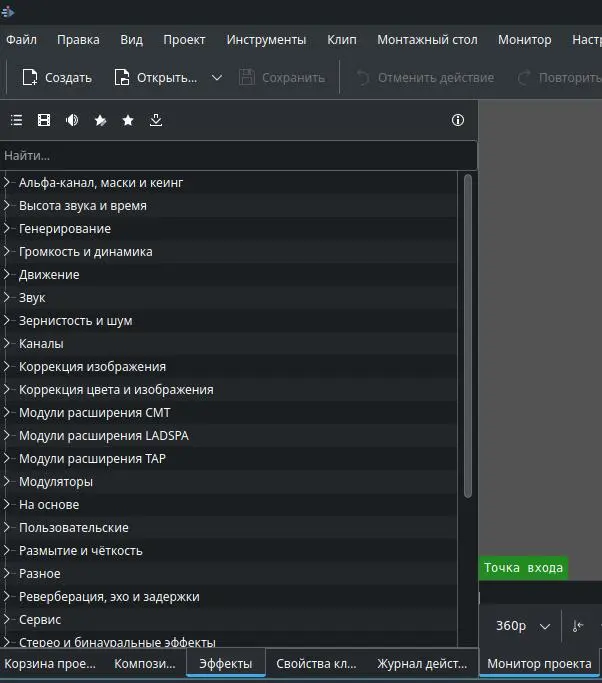Select Размытие и чёткость row
Image resolution: width=602 pixels, height=683 pixels.
pyautogui.click(x=229, y=551)
